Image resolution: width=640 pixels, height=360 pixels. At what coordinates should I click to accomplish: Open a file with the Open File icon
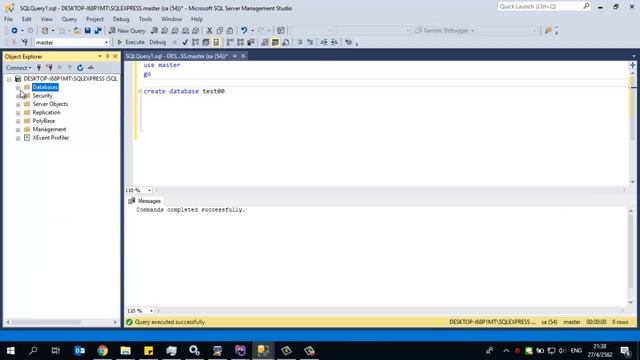(77, 31)
